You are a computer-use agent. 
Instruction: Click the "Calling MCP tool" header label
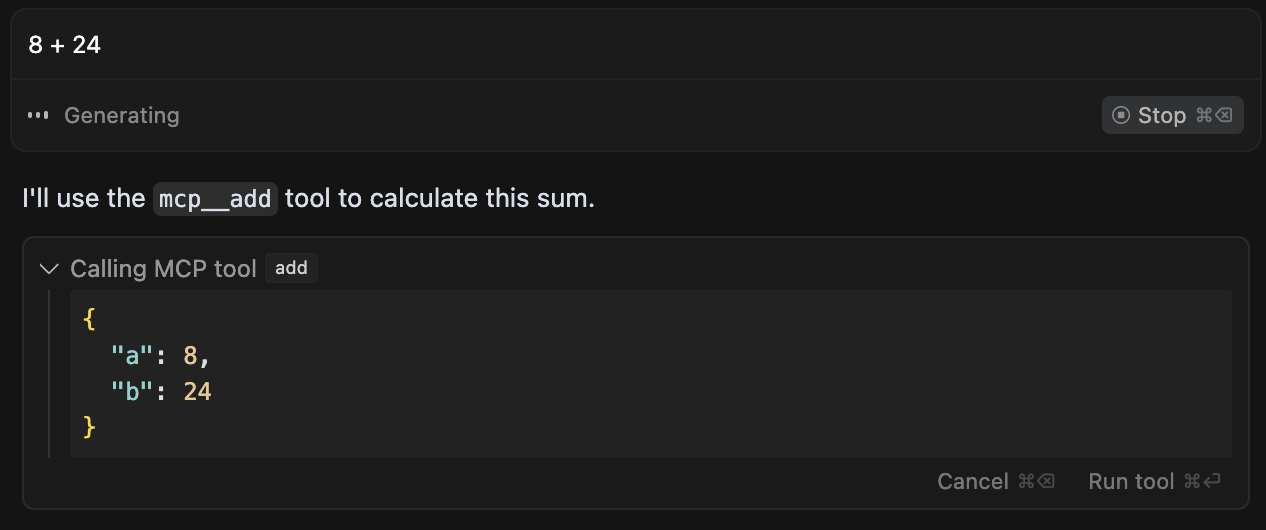(163, 269)
